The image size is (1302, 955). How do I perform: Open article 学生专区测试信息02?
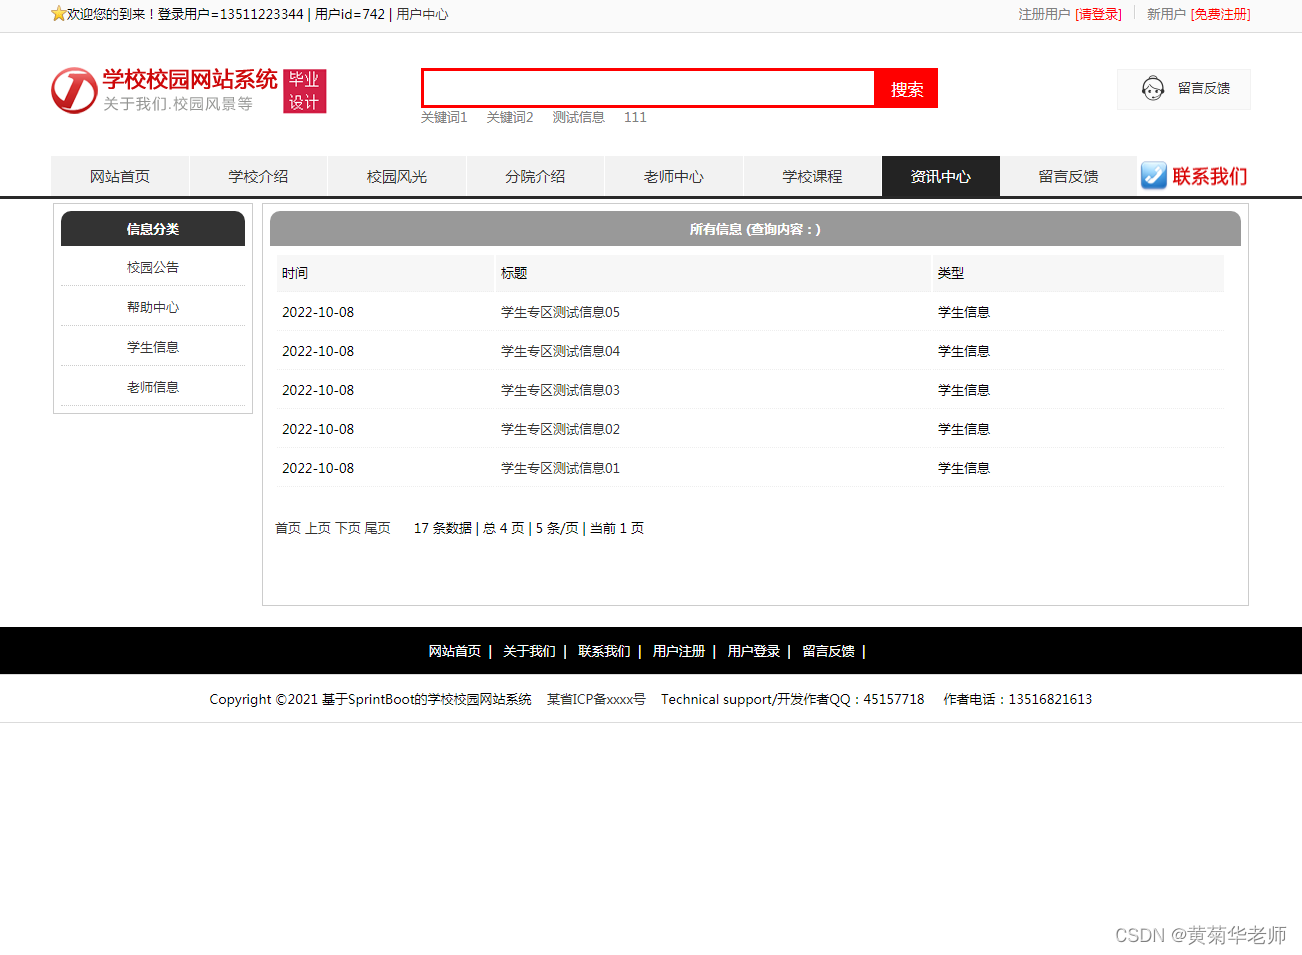pos(560,429)
